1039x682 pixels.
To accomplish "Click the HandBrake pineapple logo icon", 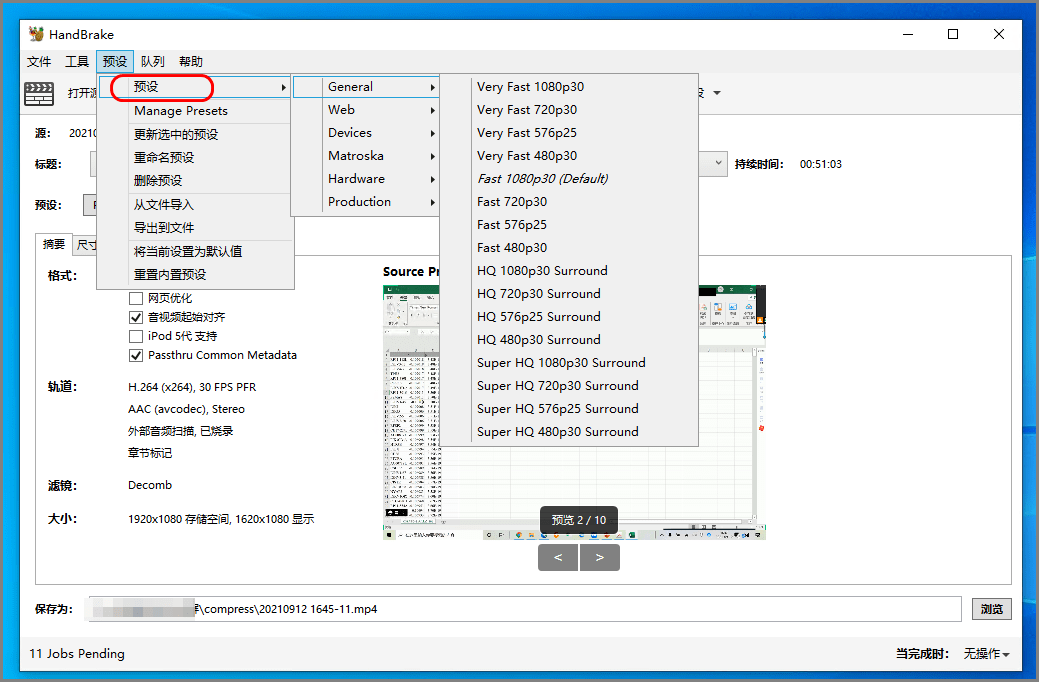I will [36, 34].
